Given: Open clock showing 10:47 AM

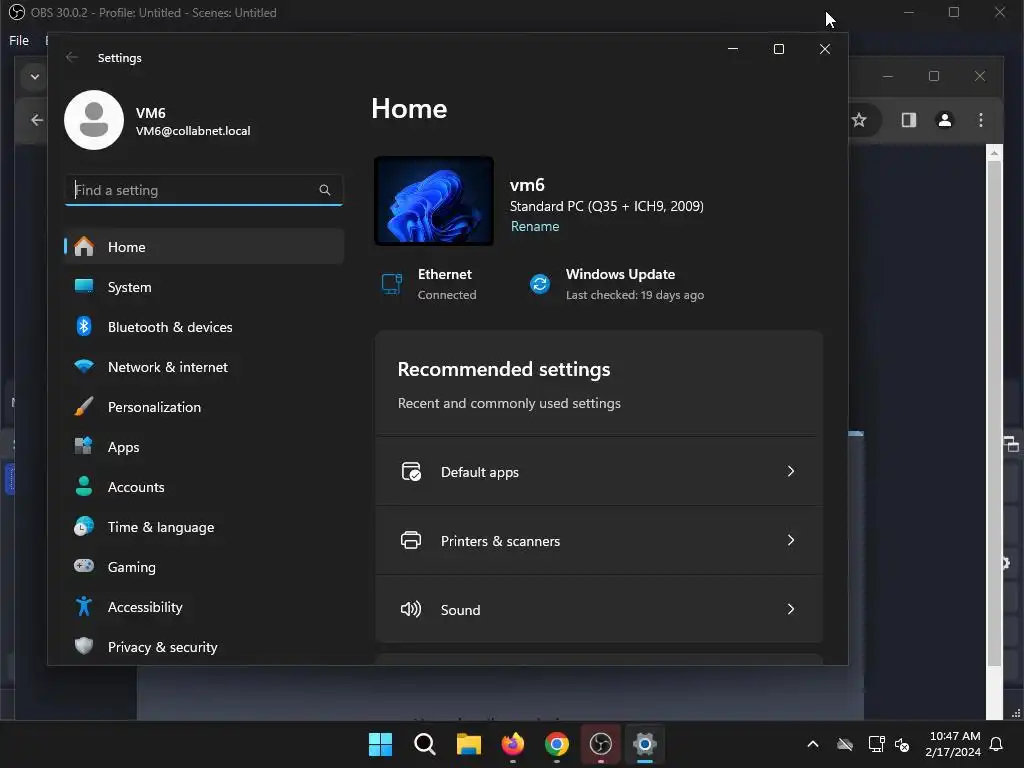Looking at the screenshot, I should (x=953, y=744).
